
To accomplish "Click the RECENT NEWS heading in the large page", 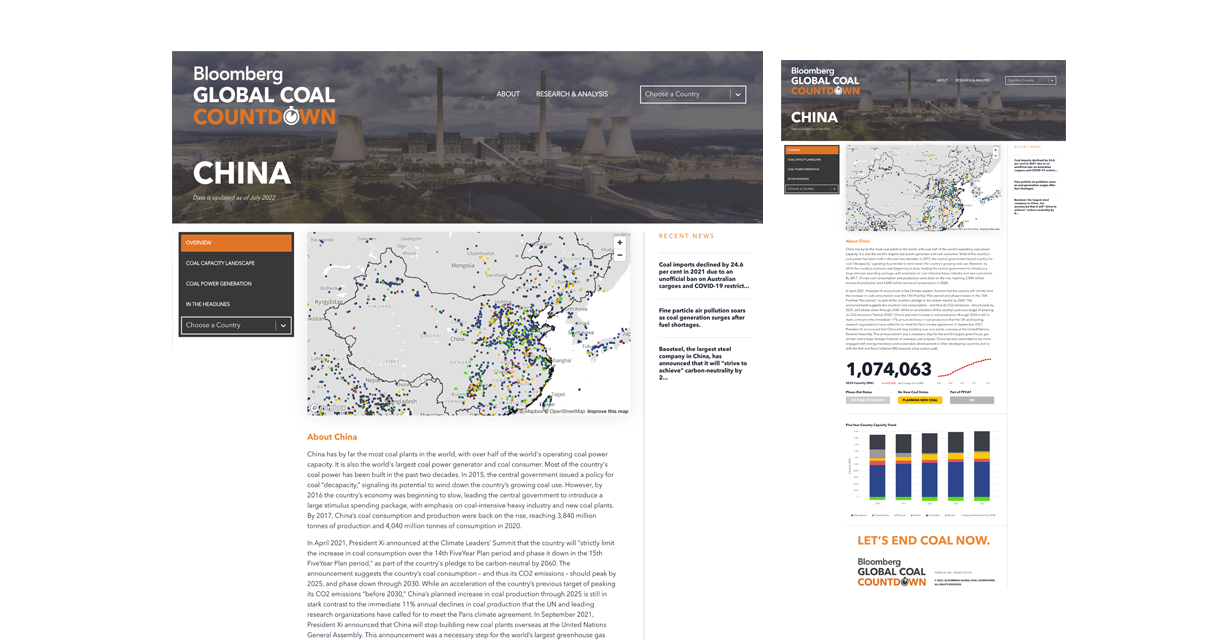I will [687, 236].
